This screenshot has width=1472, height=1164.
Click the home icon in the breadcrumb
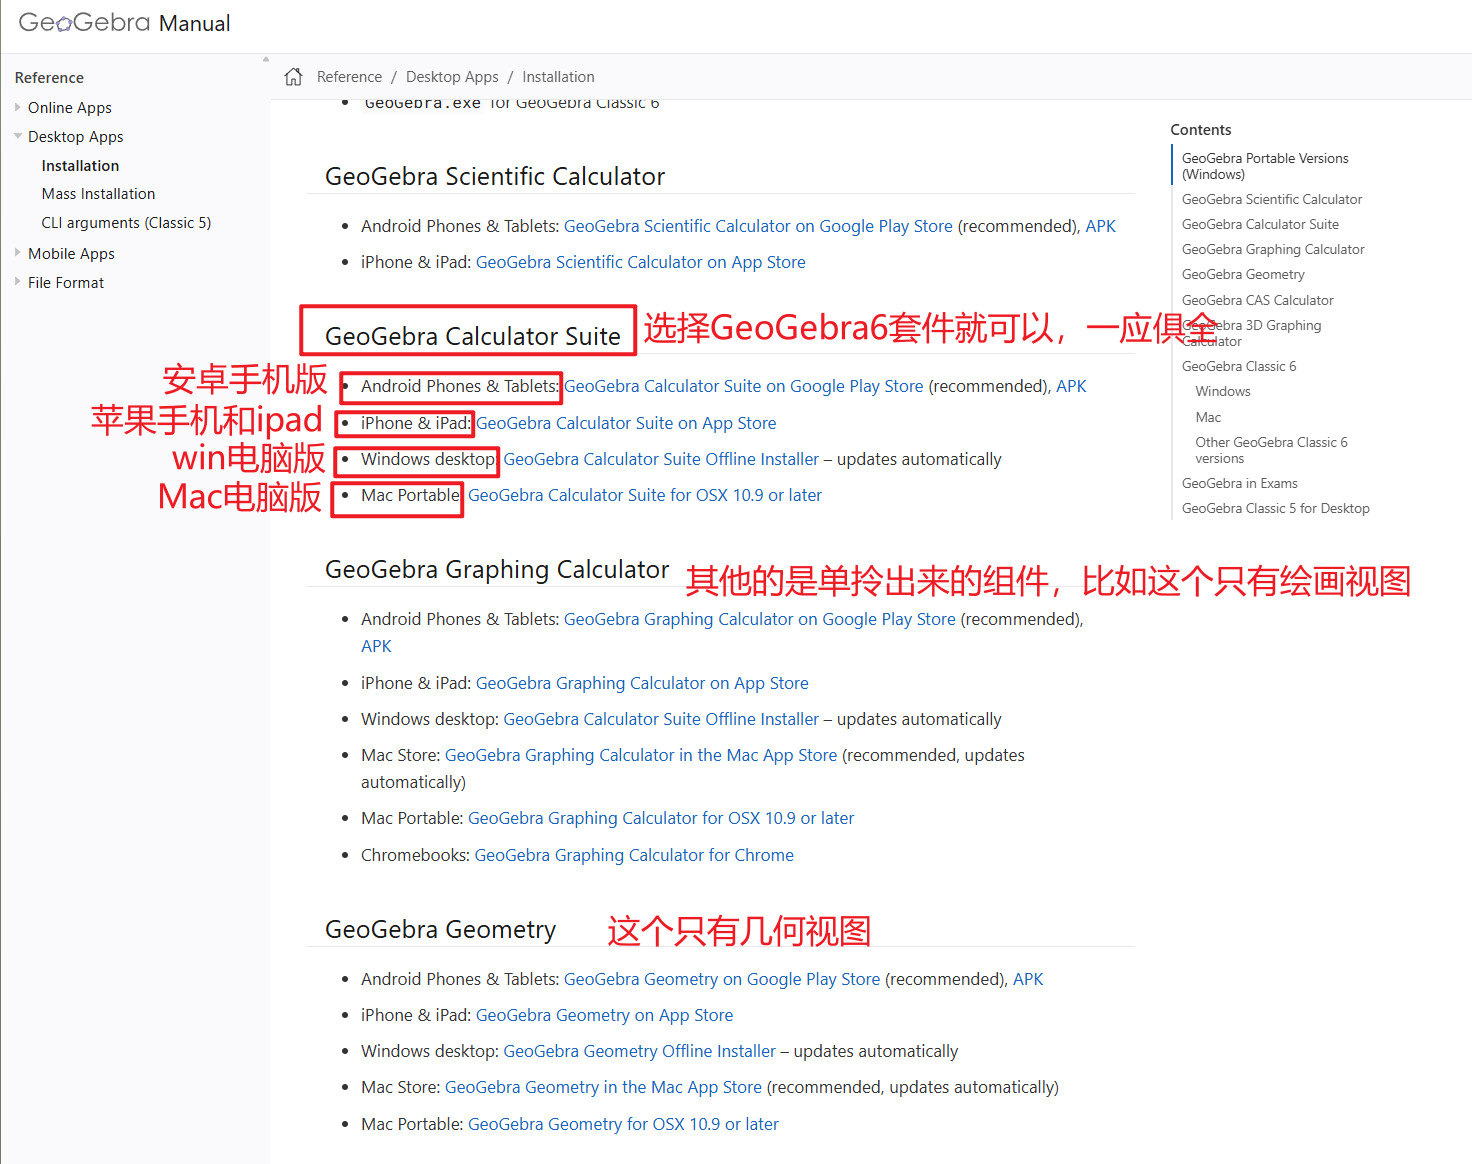[x=293, y=76]
